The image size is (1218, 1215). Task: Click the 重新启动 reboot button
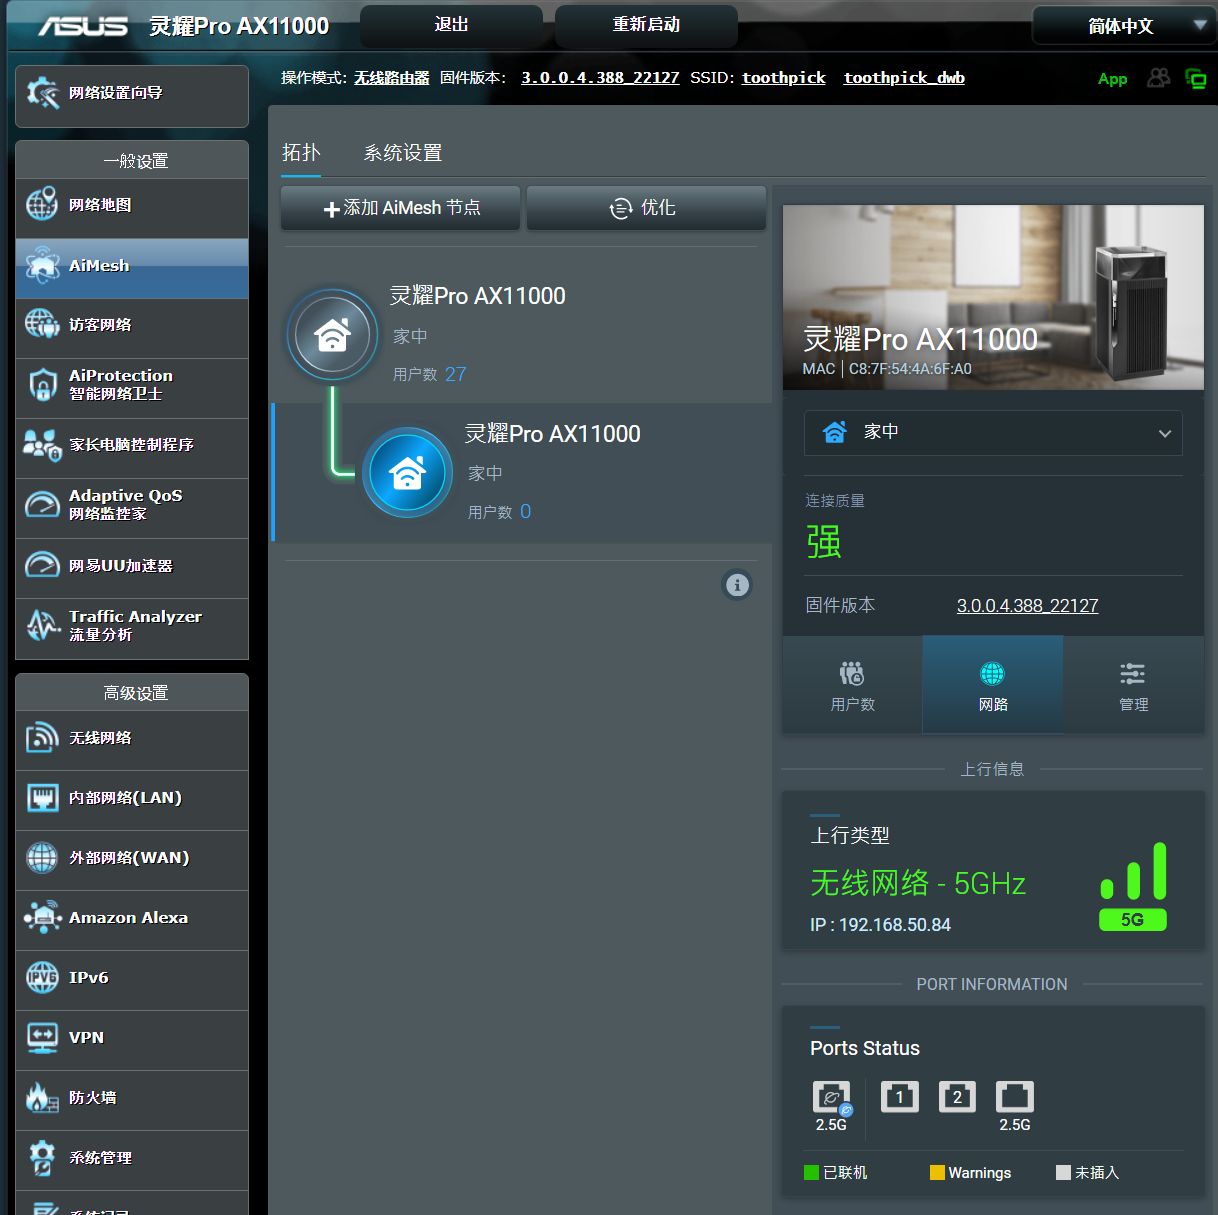[x=646, y=25]
